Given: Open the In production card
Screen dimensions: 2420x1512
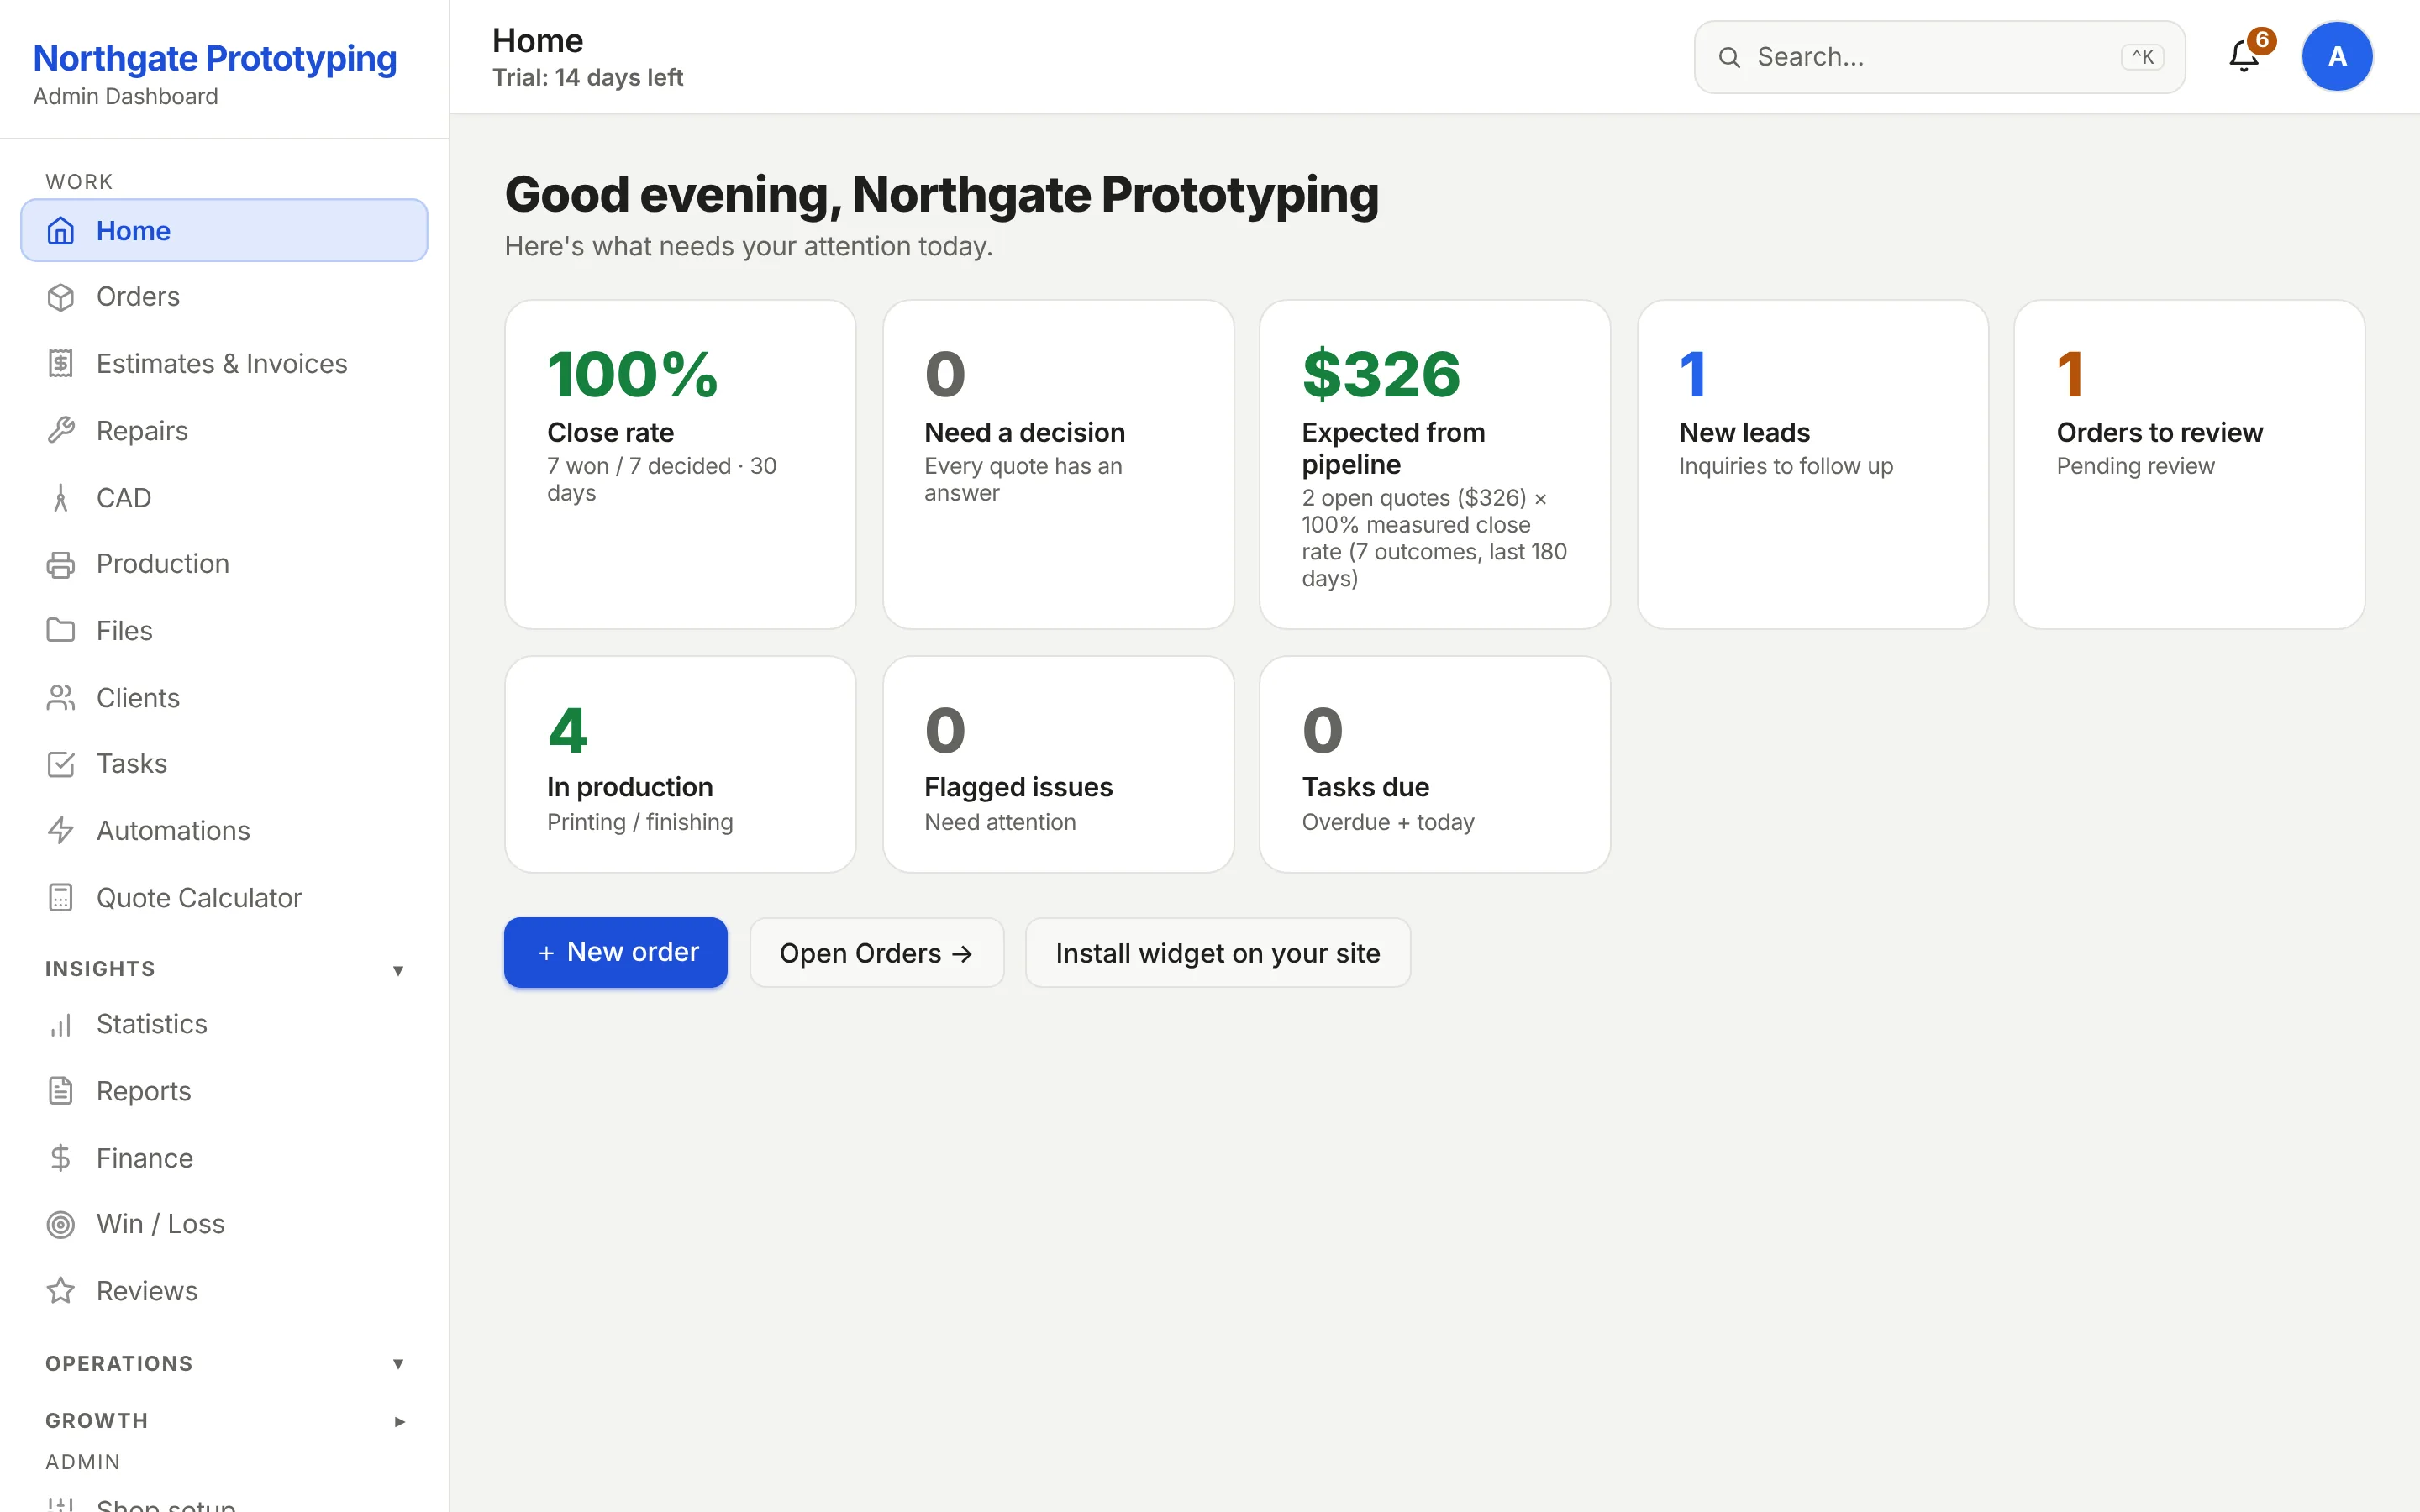Looking at the screenshot, I should [x=680, y=764].
